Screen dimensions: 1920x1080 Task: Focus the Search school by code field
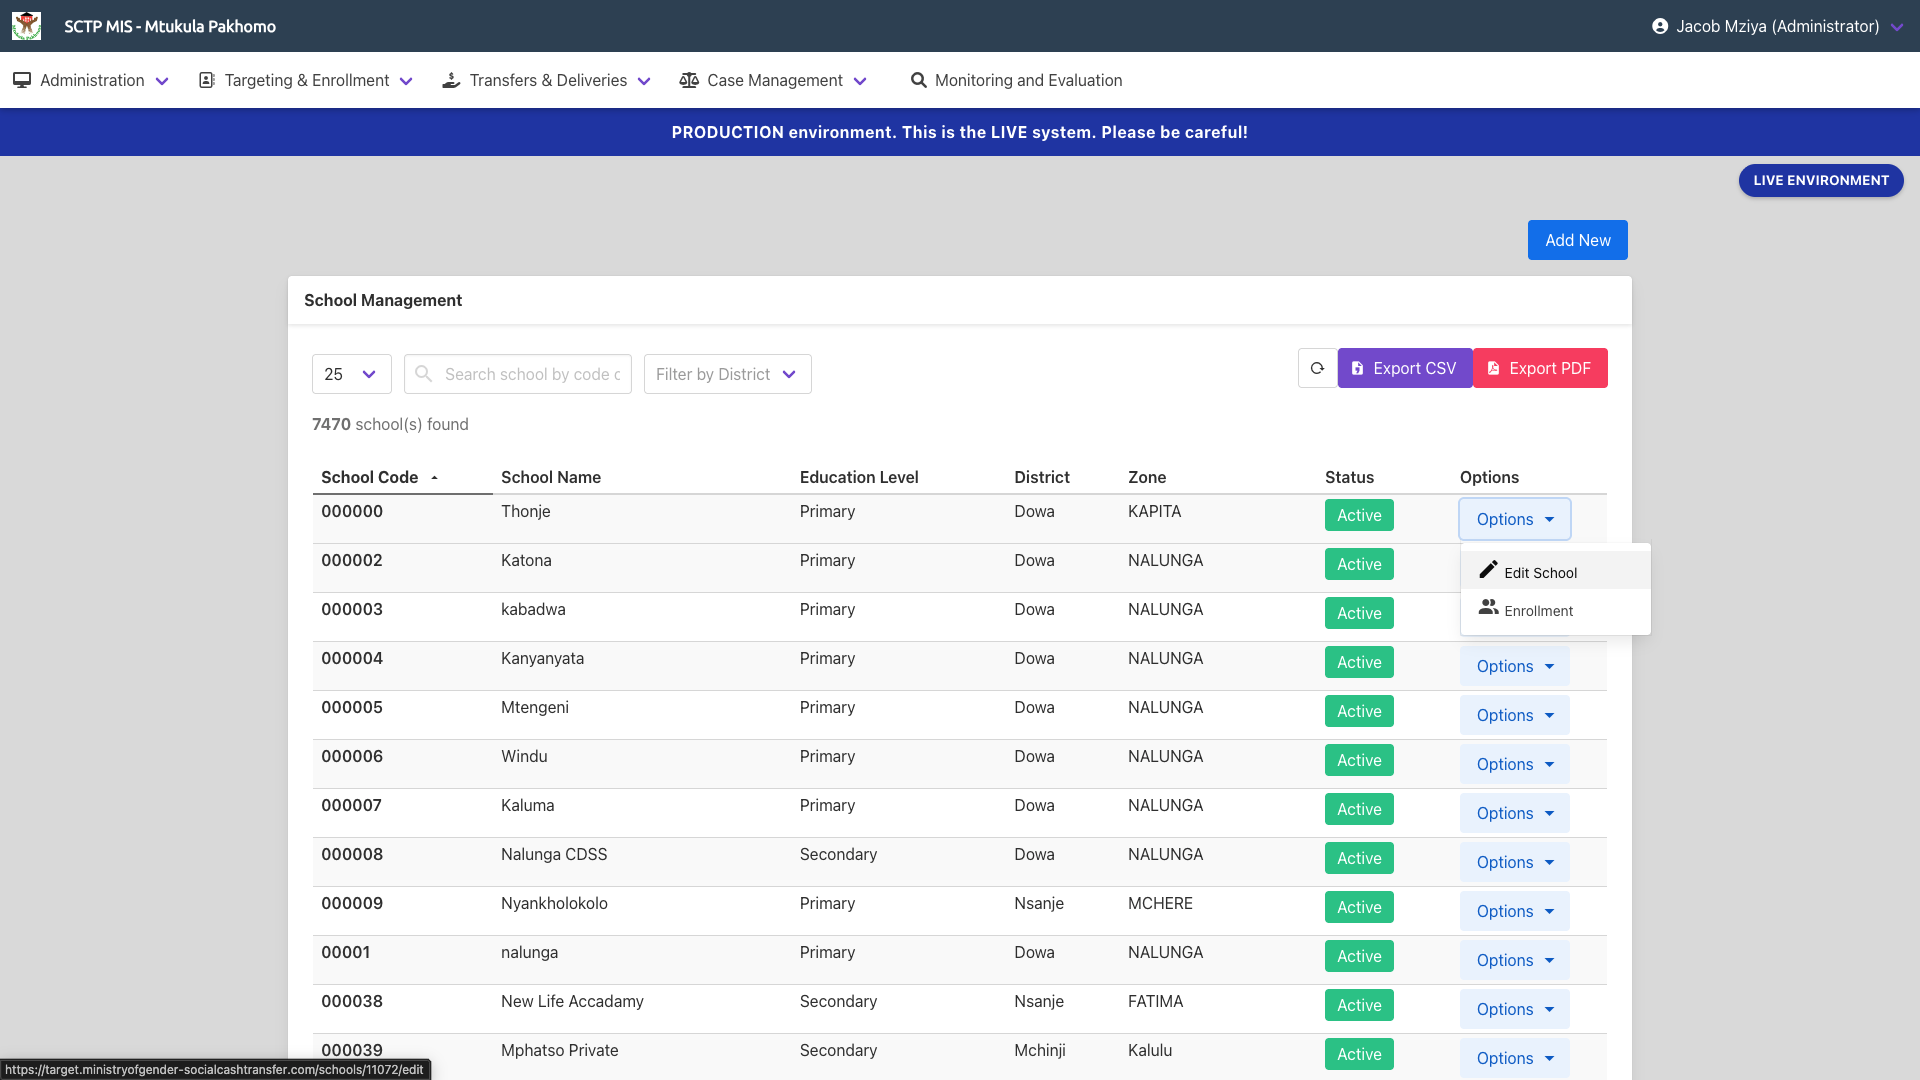(x=518, y=374)
